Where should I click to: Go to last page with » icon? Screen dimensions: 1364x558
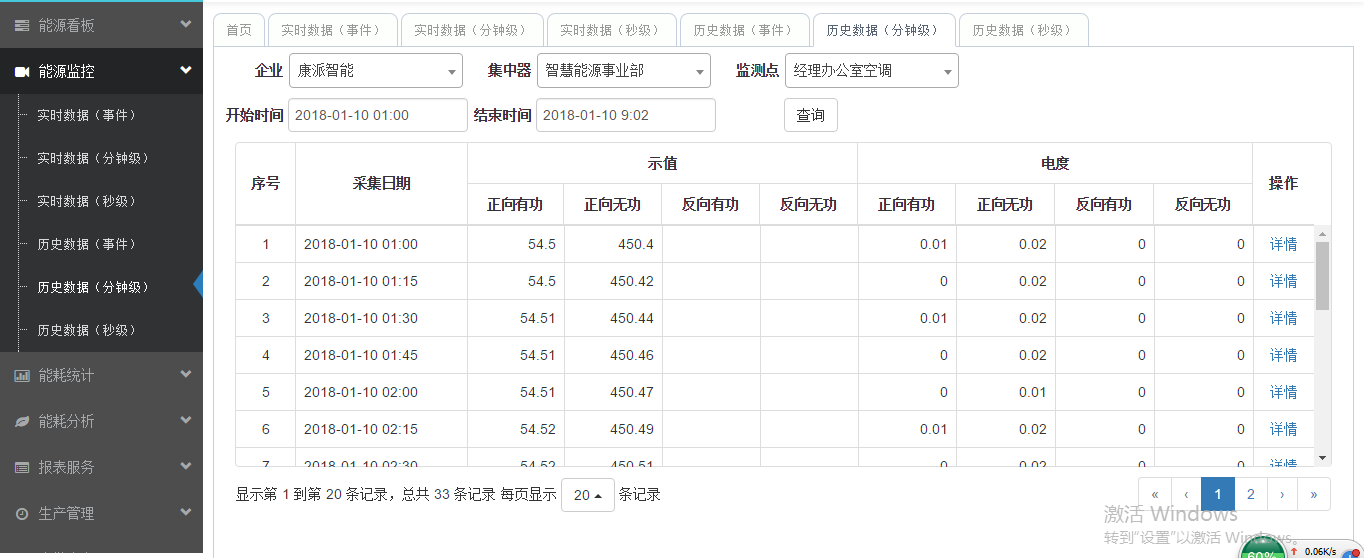[1313, 494]
